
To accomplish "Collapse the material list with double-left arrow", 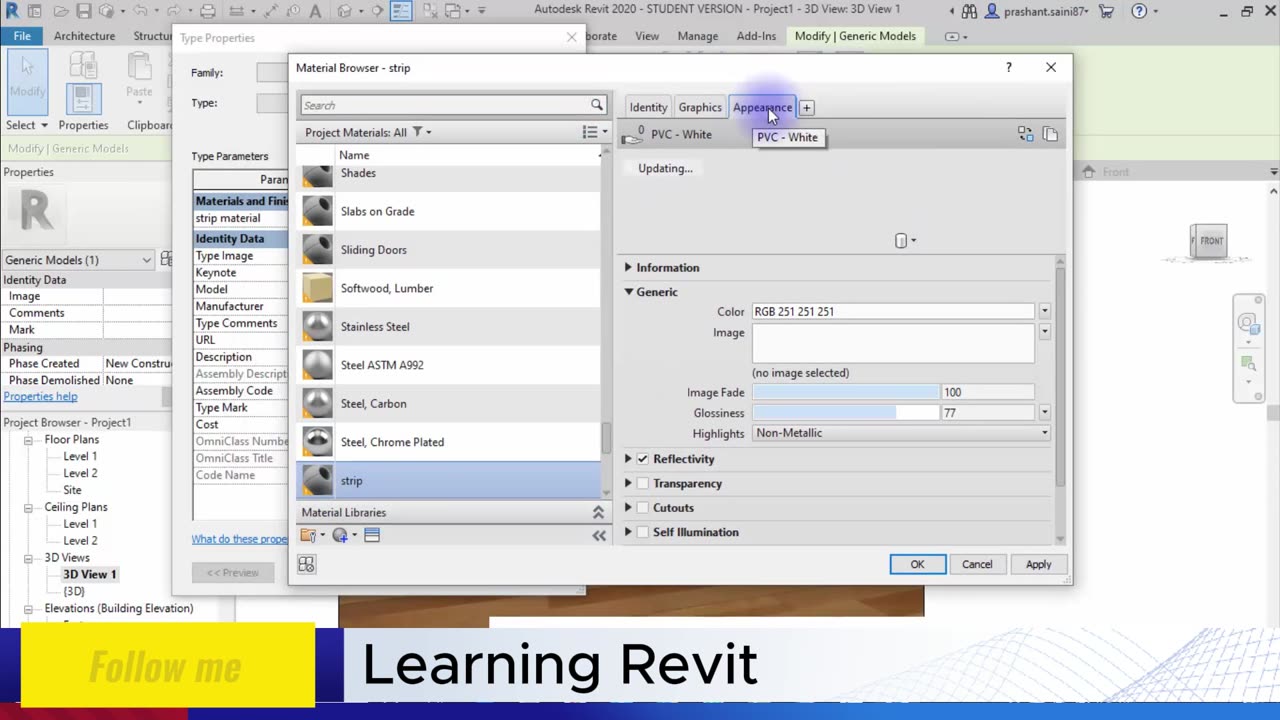I will click(x=599, y=536).
